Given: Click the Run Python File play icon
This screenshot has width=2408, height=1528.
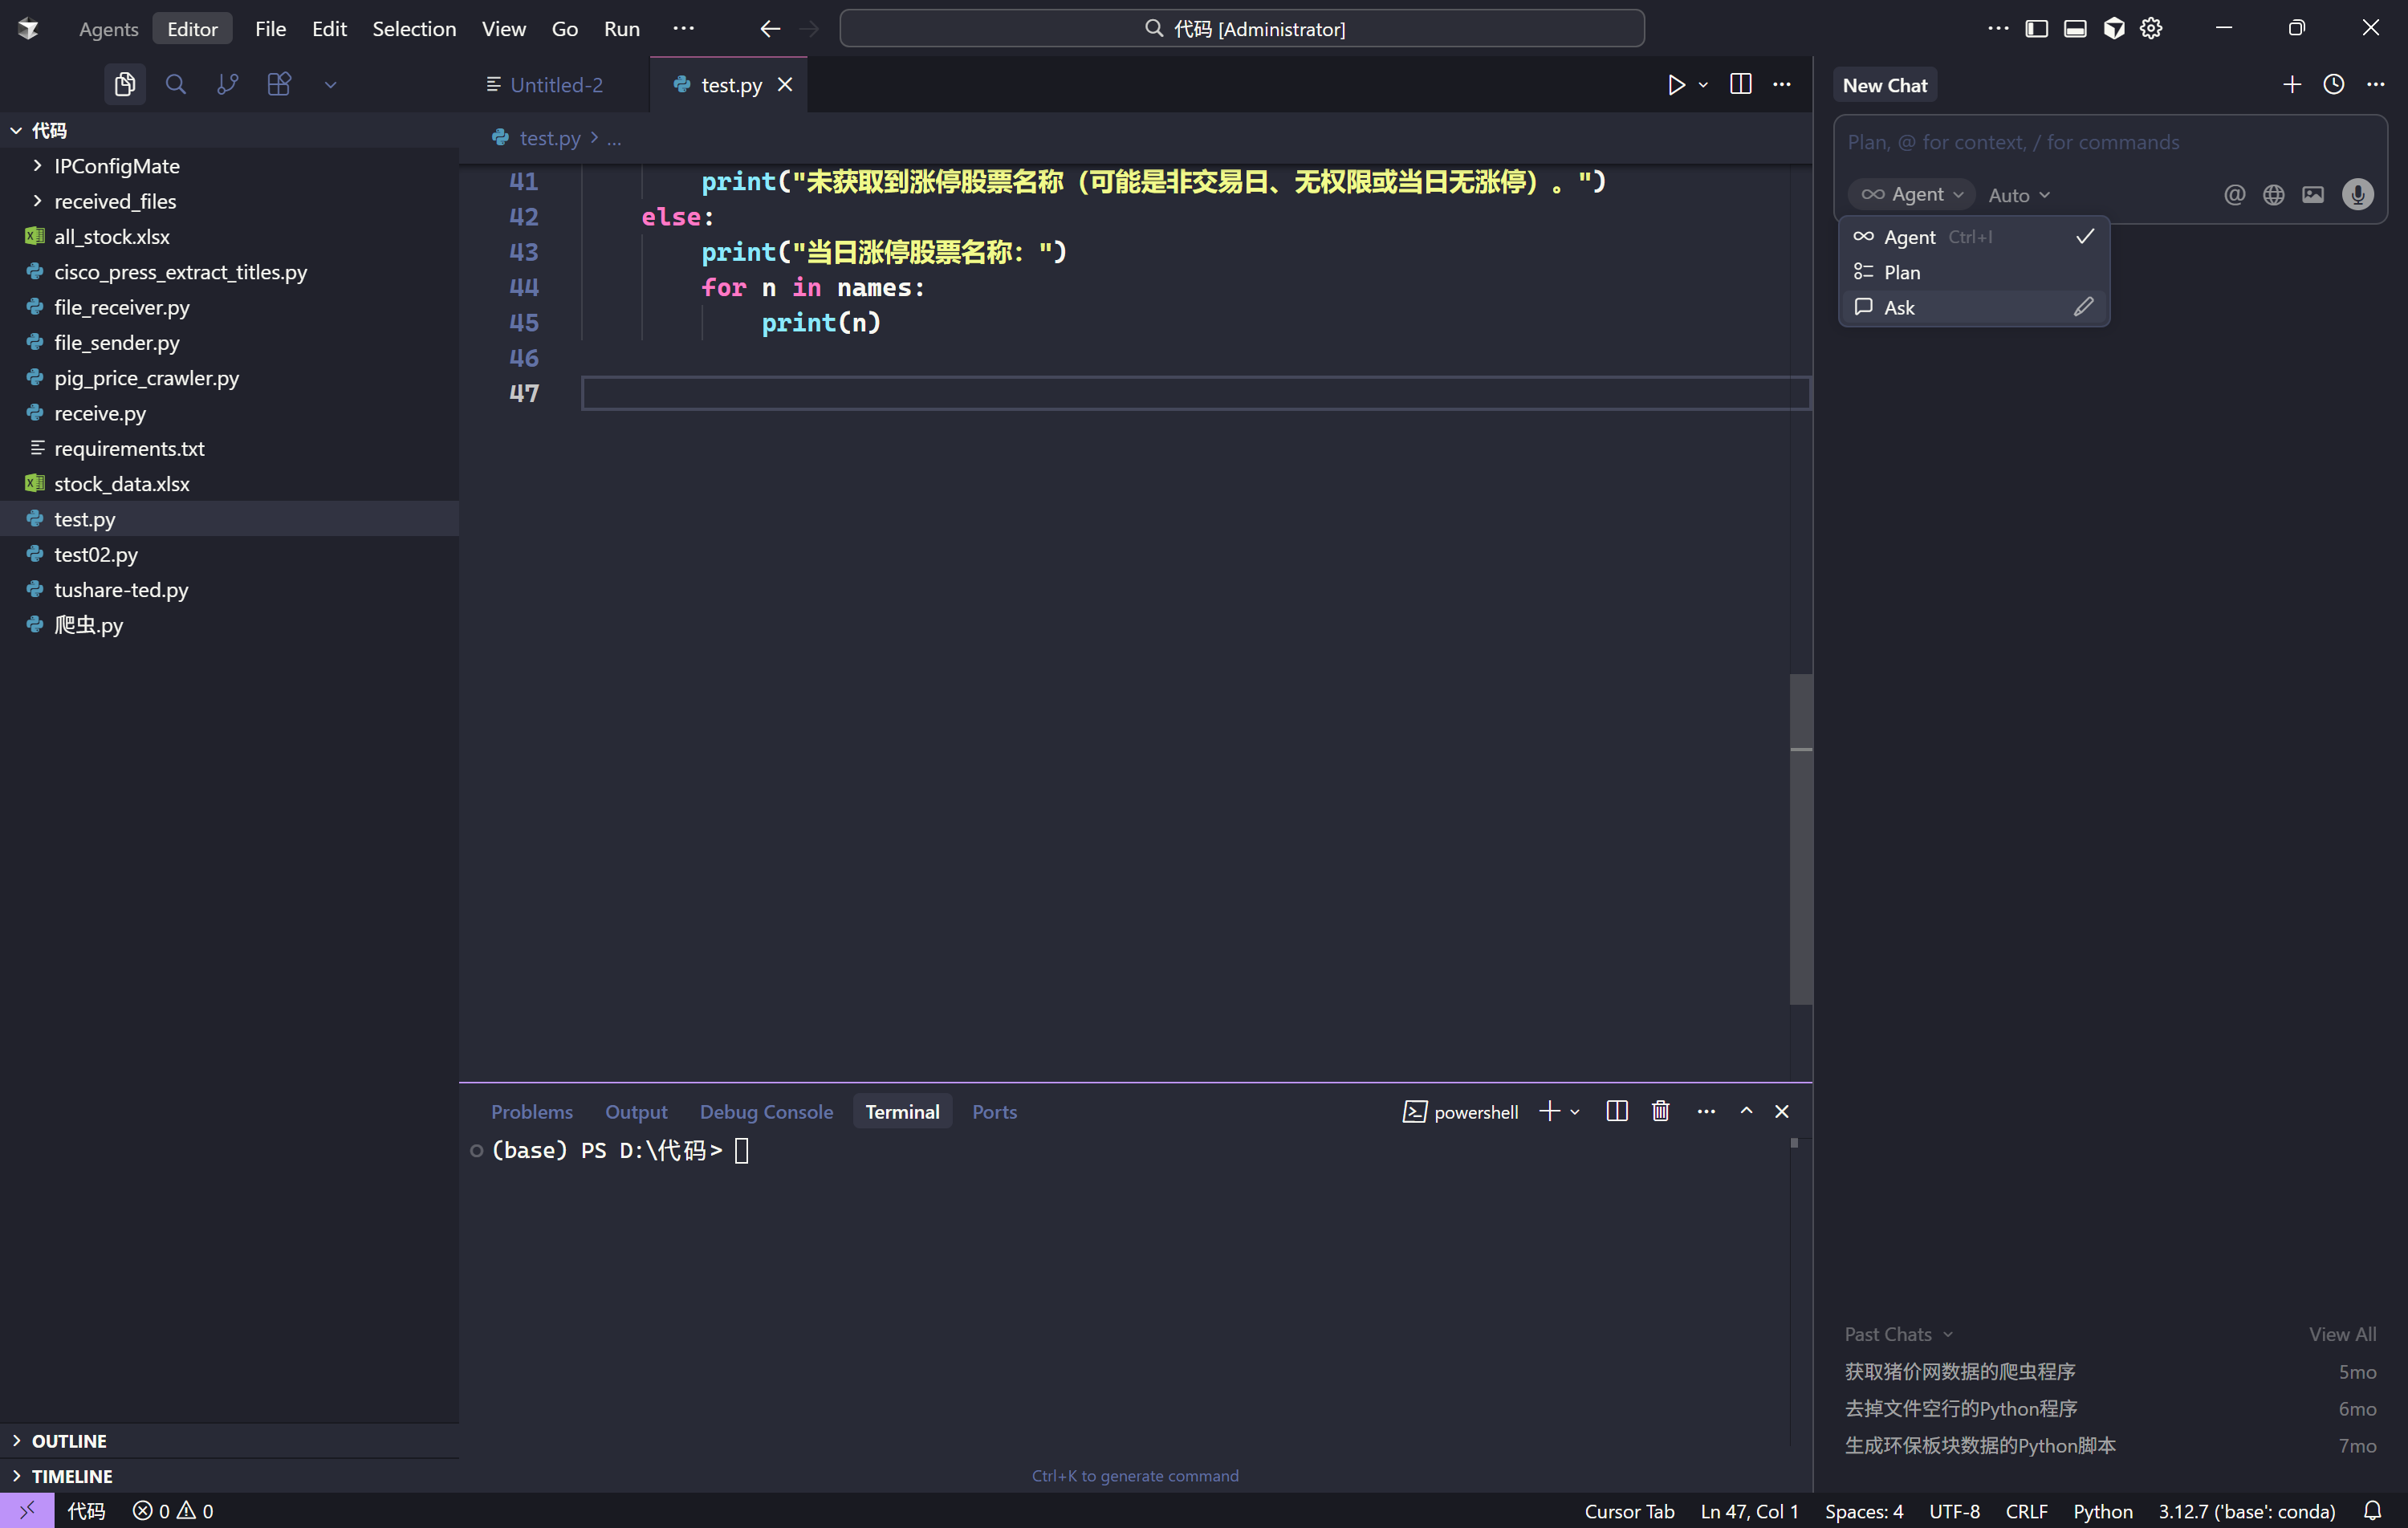Looking at the screenshot, I should pos(1676,85).
